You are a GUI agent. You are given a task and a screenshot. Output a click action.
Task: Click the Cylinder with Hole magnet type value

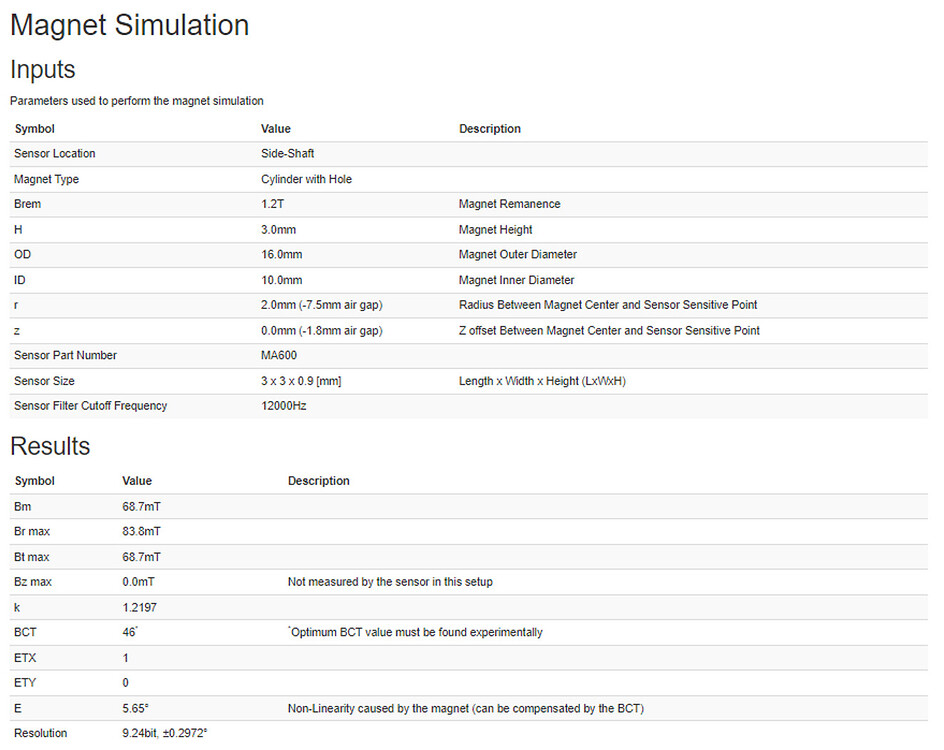(306, 179)
